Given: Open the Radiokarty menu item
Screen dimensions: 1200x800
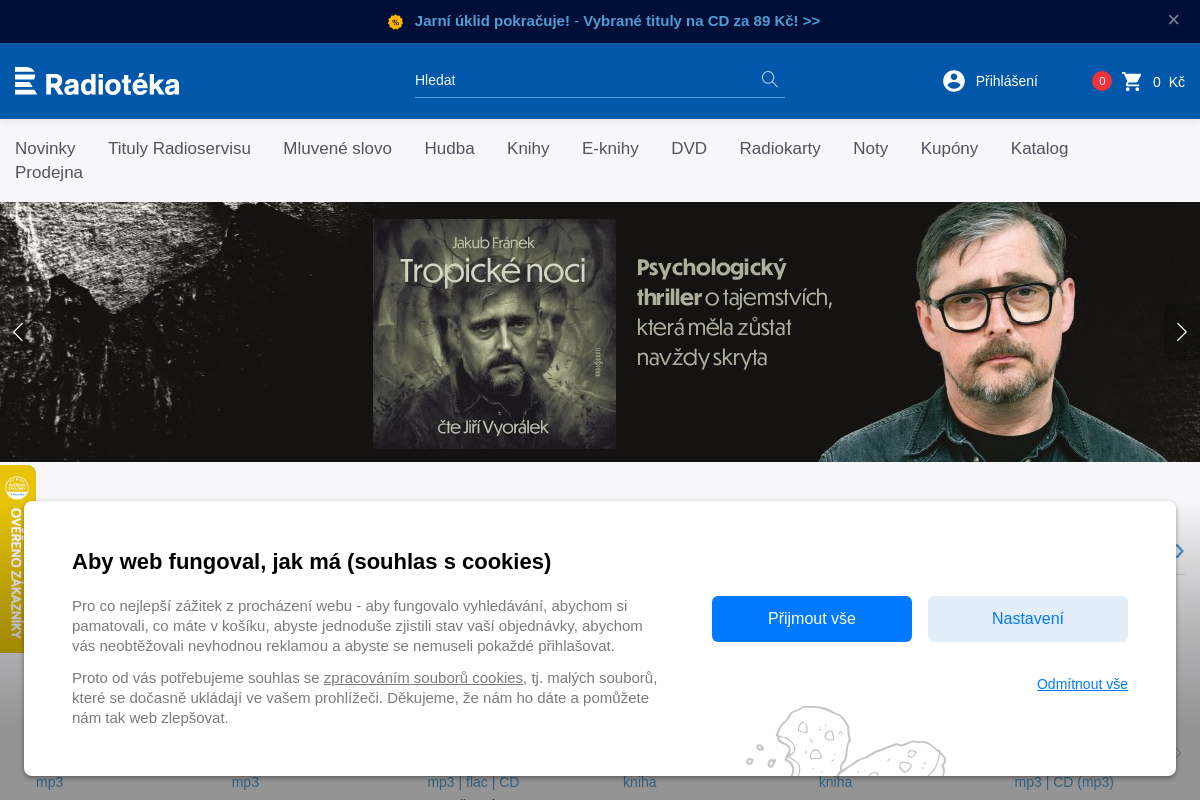Looking at the screenshot, I should tap(780, 148).
